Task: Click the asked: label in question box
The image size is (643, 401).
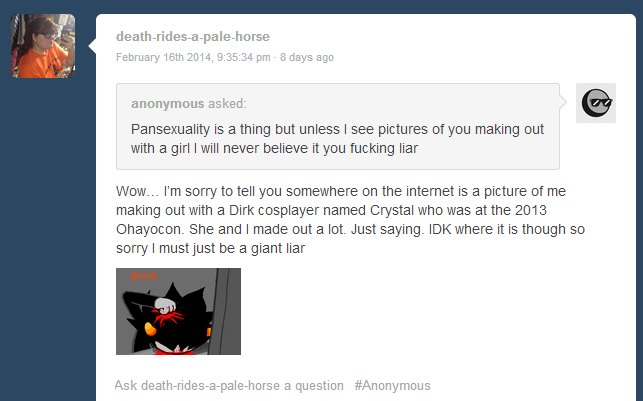Action: pyautogui.click(x=227, y=103)
